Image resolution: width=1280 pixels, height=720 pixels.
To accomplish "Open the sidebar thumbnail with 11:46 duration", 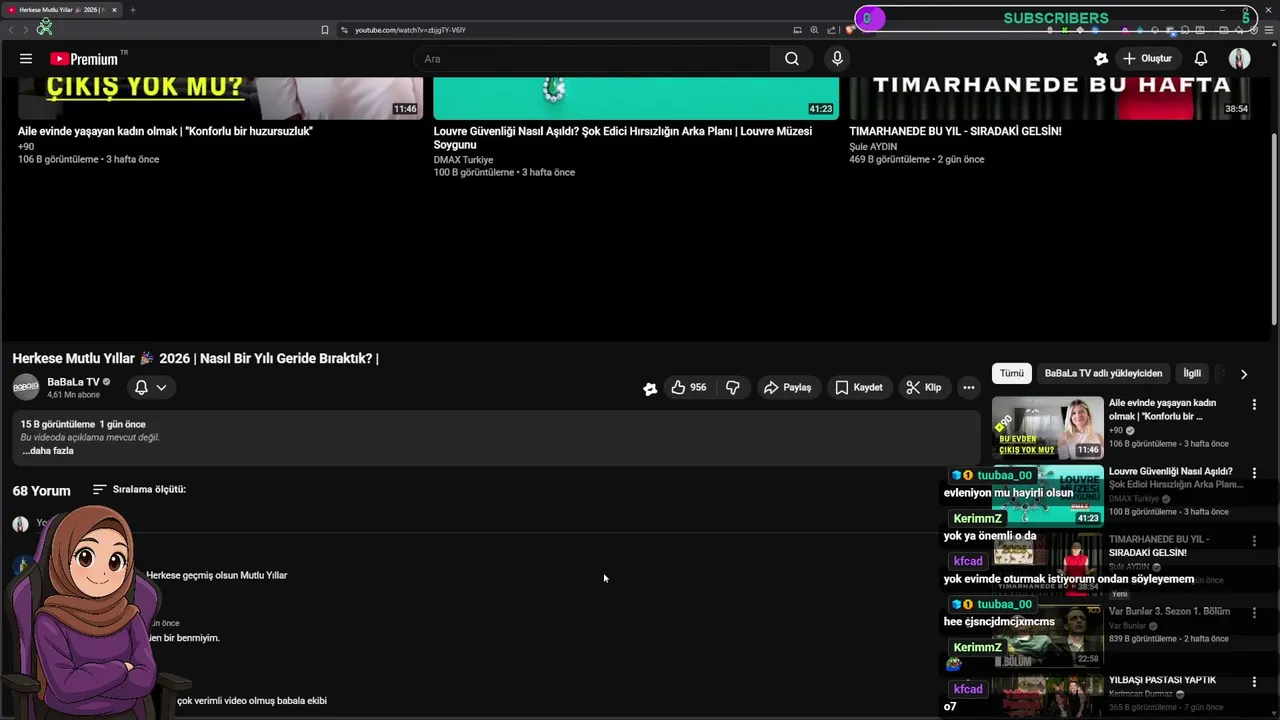I will tap(1047, 427).
